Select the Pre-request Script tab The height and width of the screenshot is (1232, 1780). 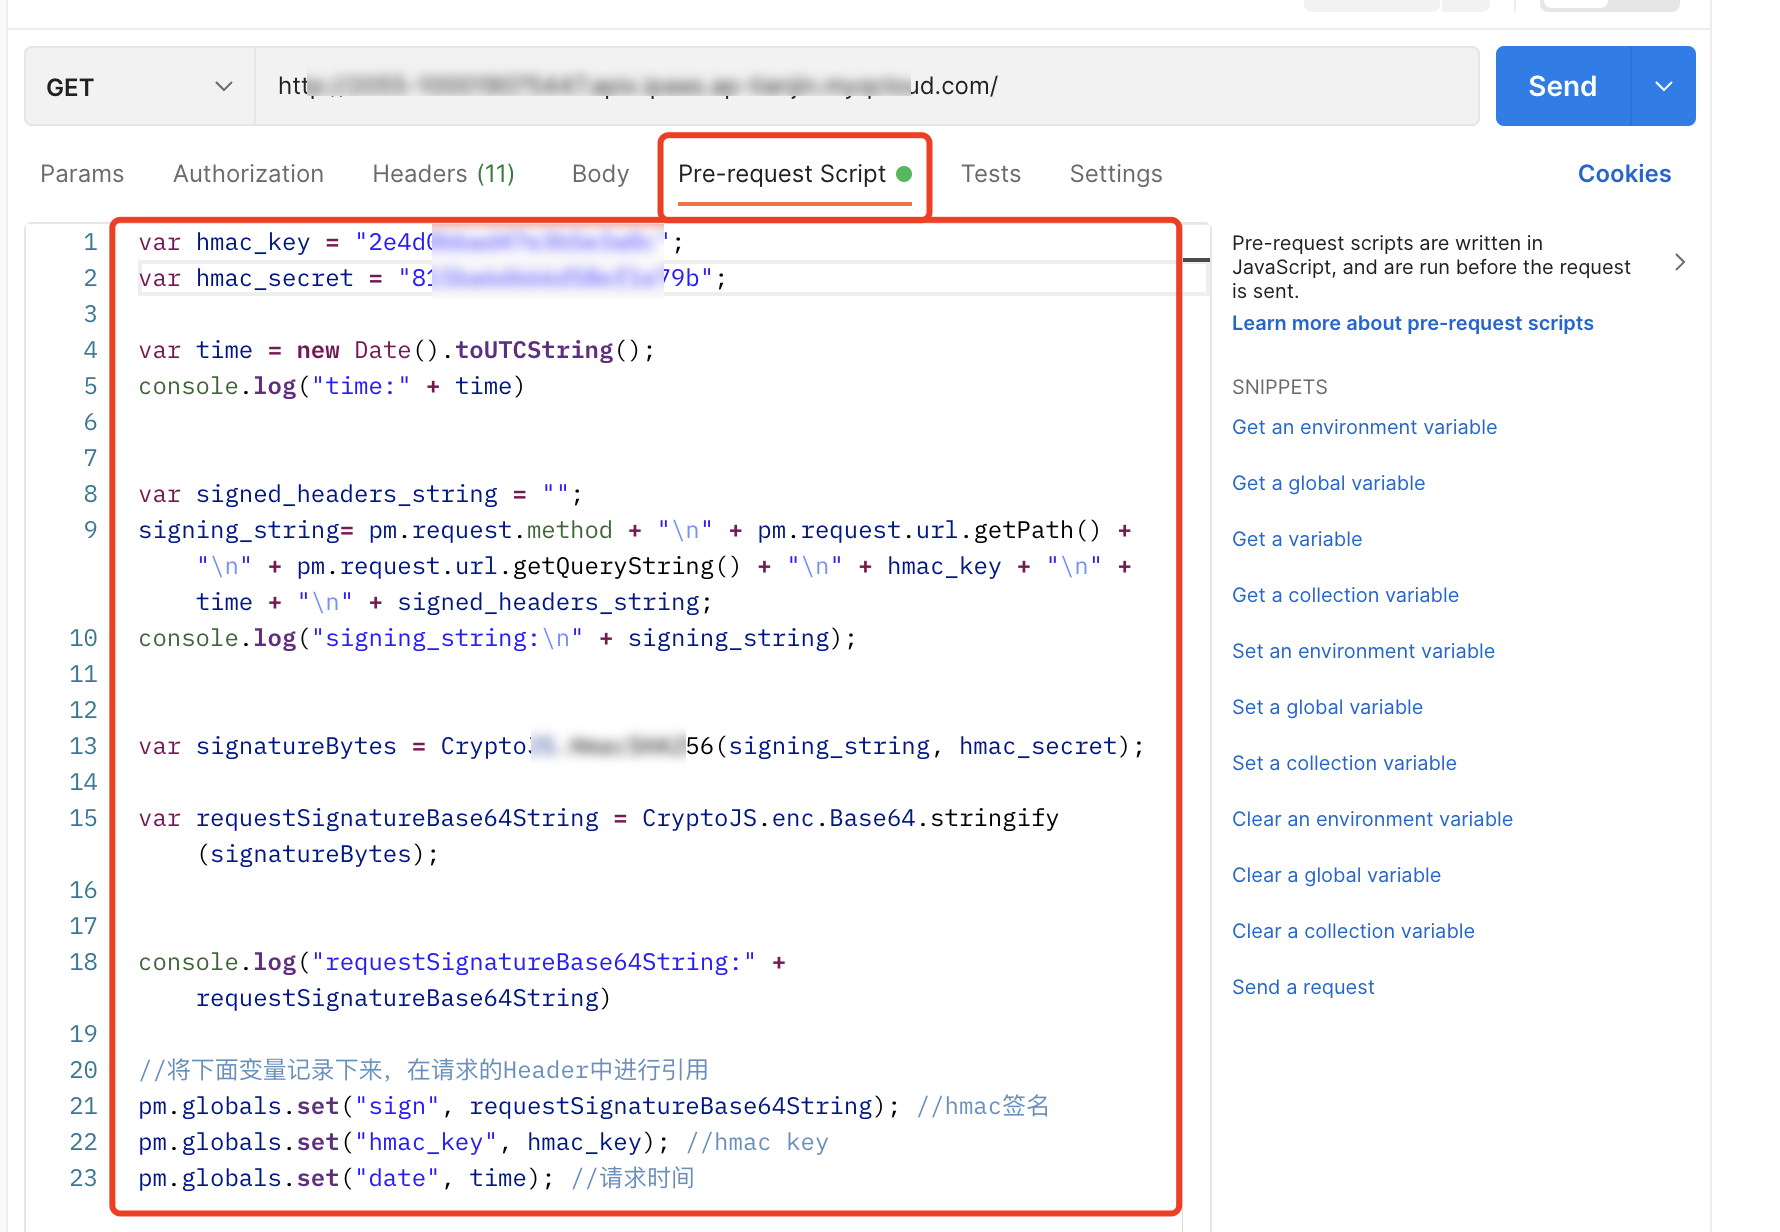[795, 174]
